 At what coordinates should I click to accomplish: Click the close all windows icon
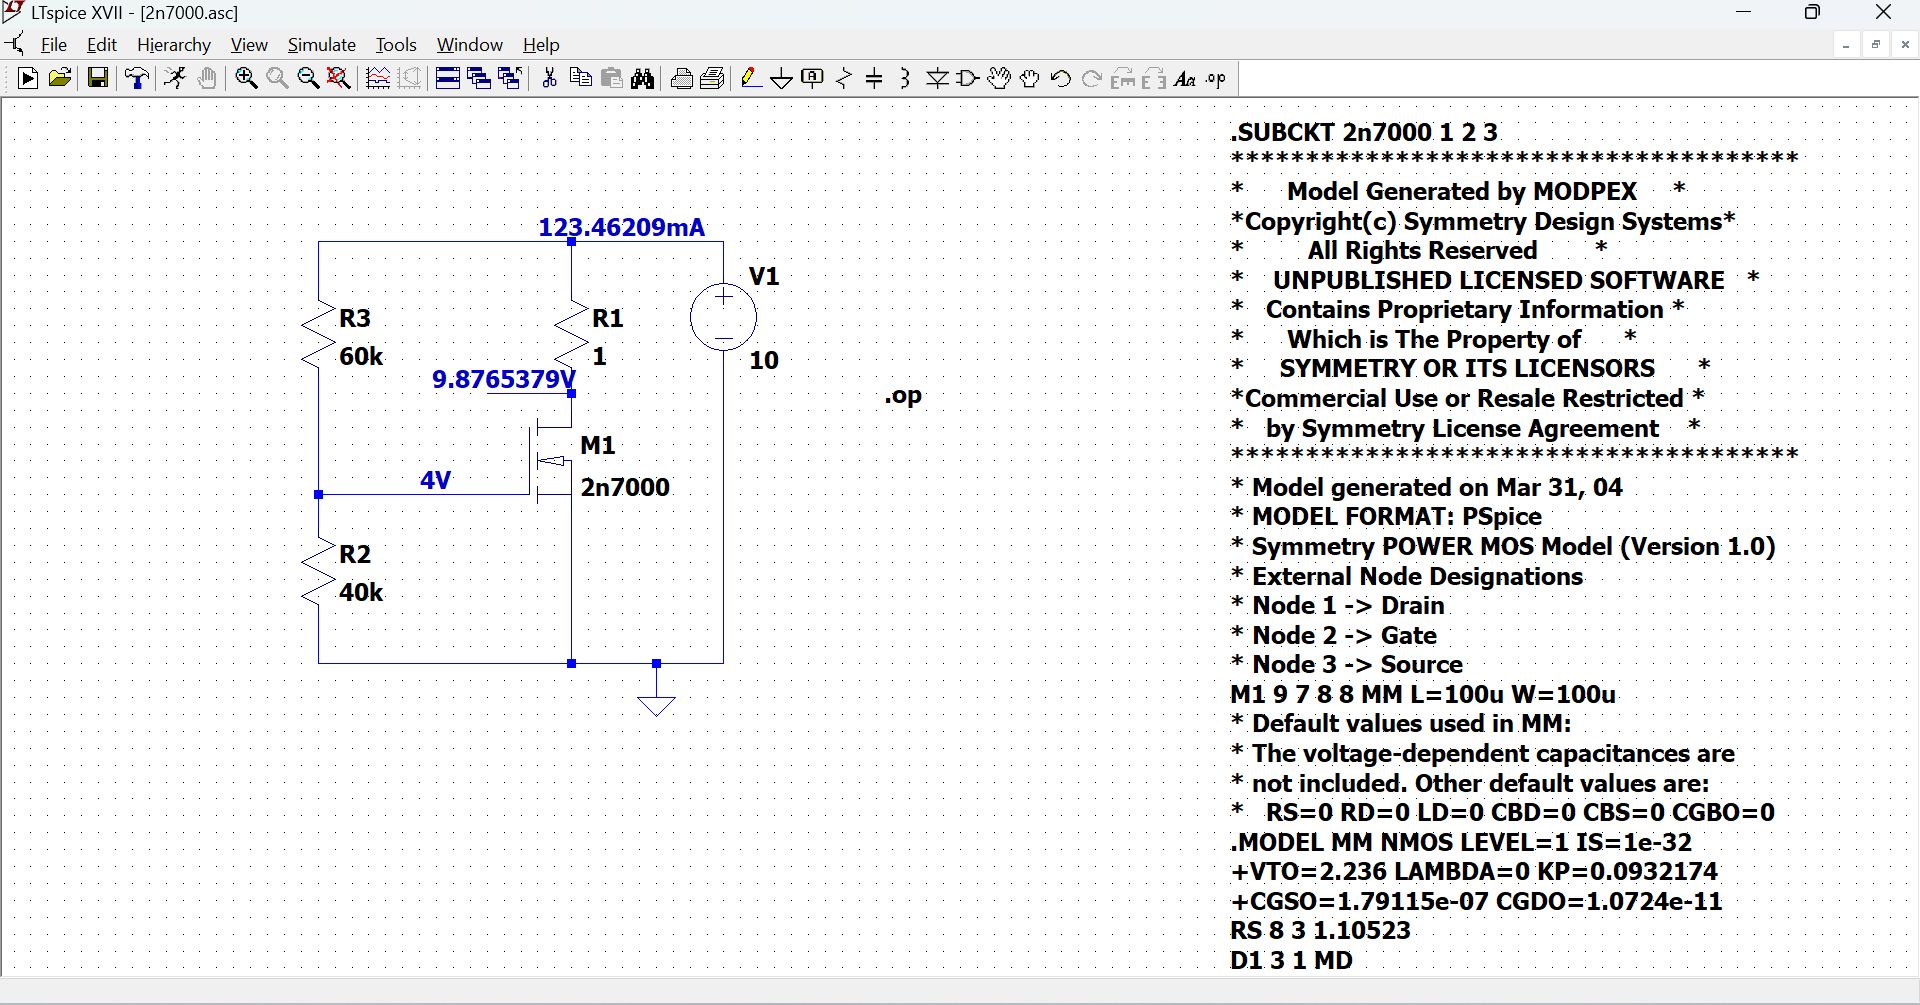point(510,79)
